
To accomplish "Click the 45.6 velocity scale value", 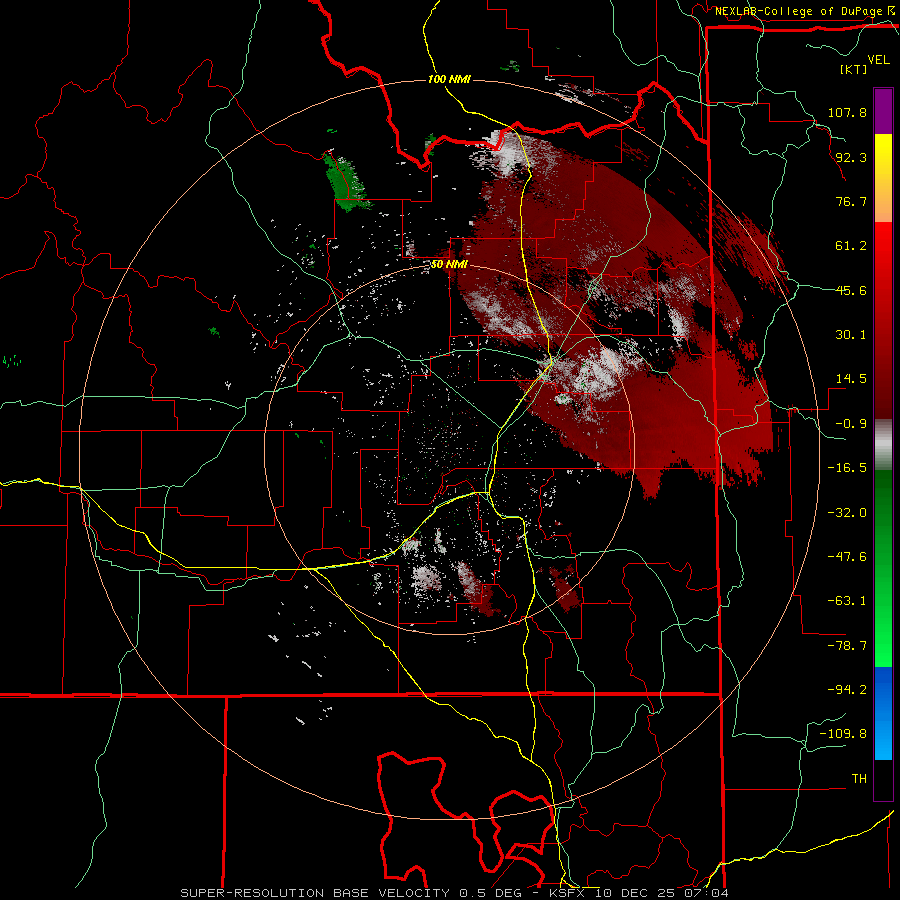I will coord(851,290).
